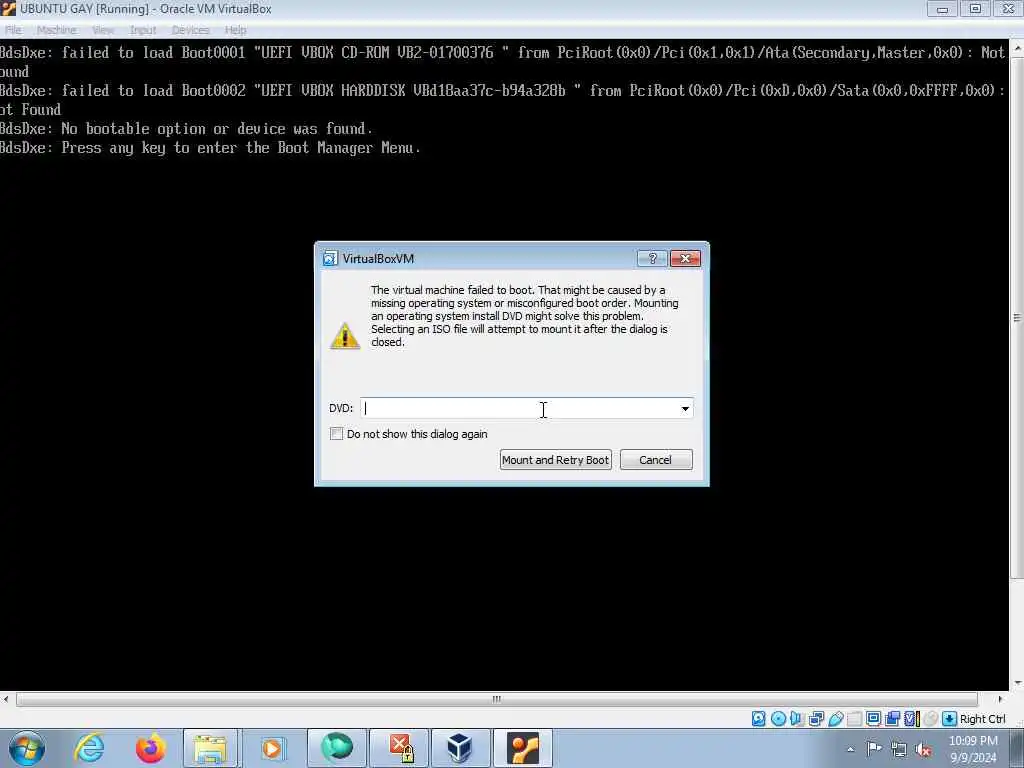Viewport: 1024px width, 768px height.
Task: Click the green sphere app taskbar icon
Action: 337,748
